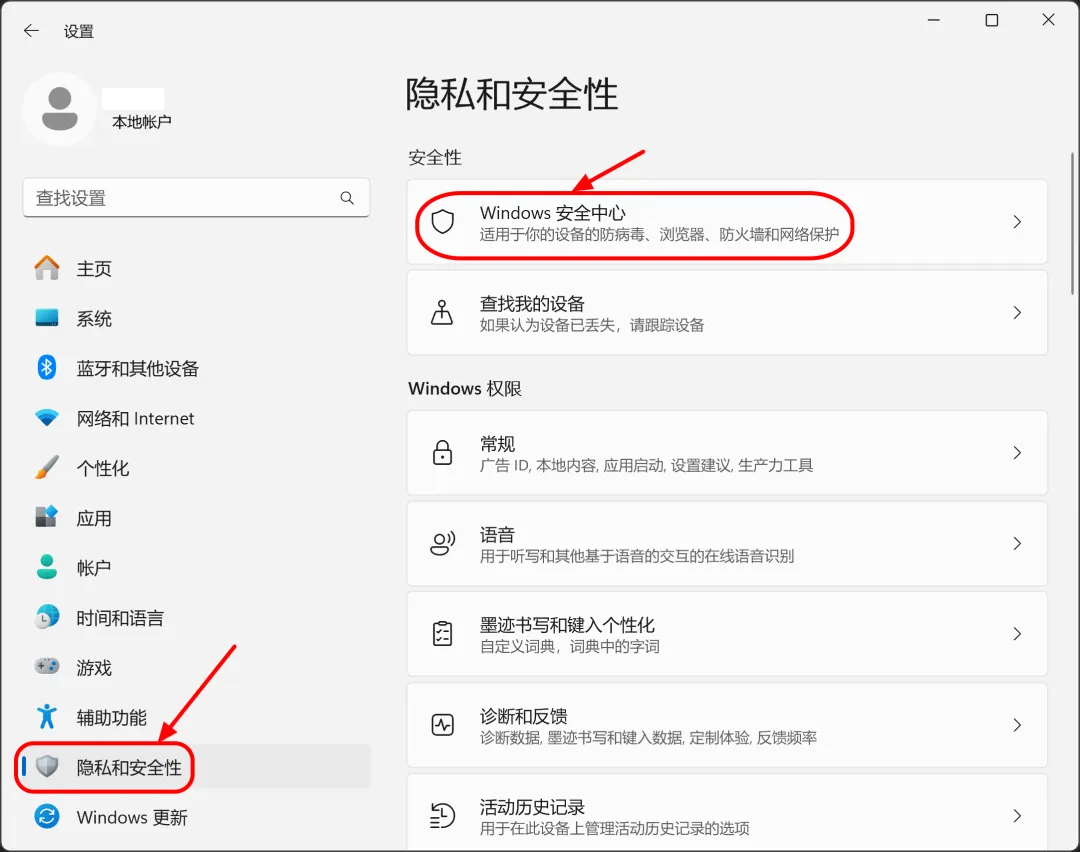Expand 语音 row chevron arrow
This screenshot has height=852, width=1080.
pyautogui.click(x=1017, y=543)
